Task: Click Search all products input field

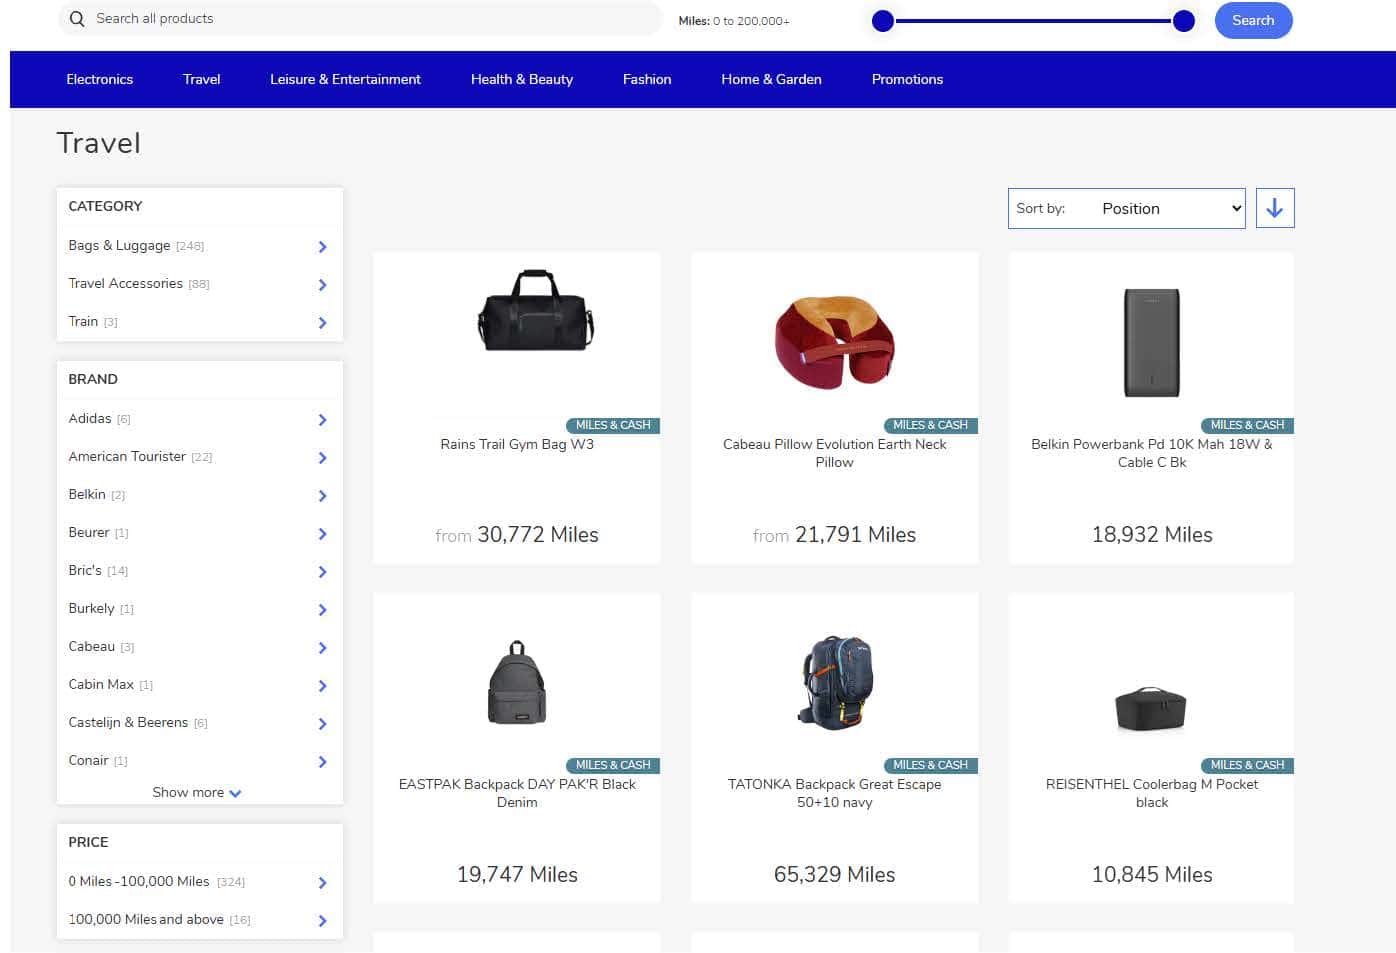Action: [x=360, y=18]
